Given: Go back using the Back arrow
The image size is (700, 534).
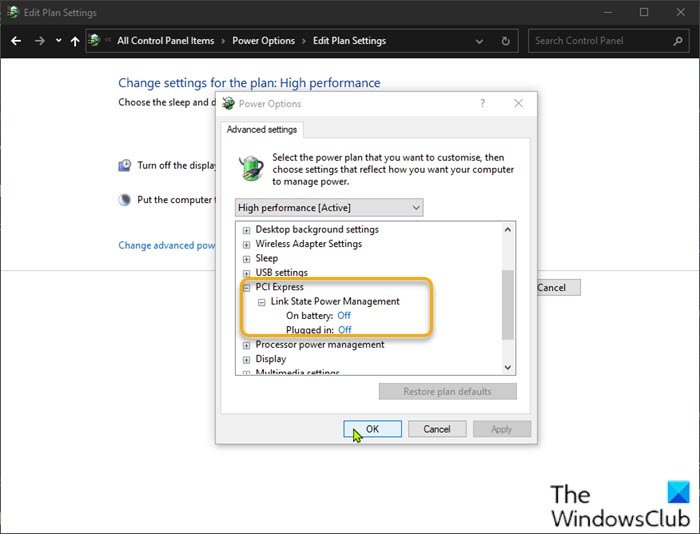Looking at the screenshot, I should click(16, 41).
